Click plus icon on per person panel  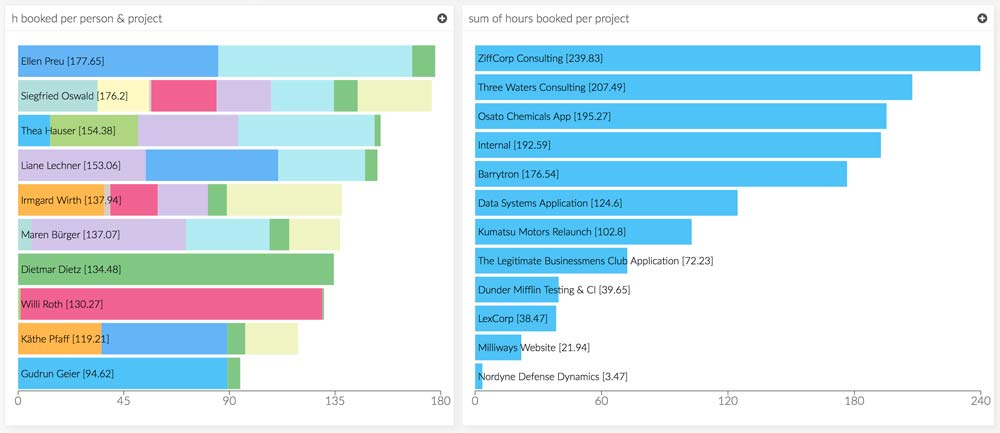[442, 18]
